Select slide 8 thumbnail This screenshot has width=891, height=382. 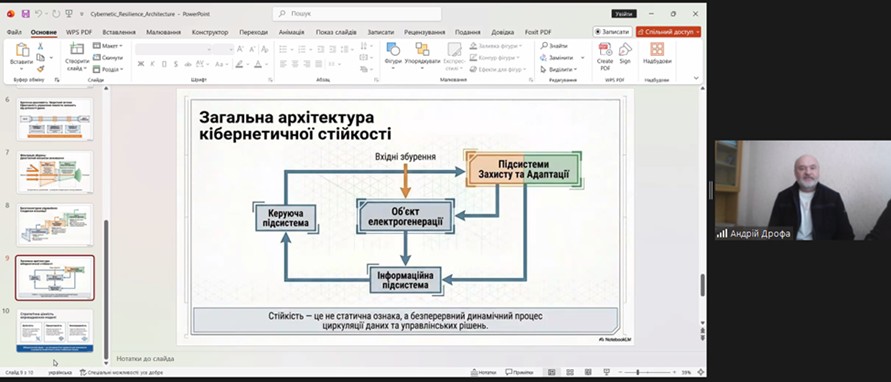point(55,225)
